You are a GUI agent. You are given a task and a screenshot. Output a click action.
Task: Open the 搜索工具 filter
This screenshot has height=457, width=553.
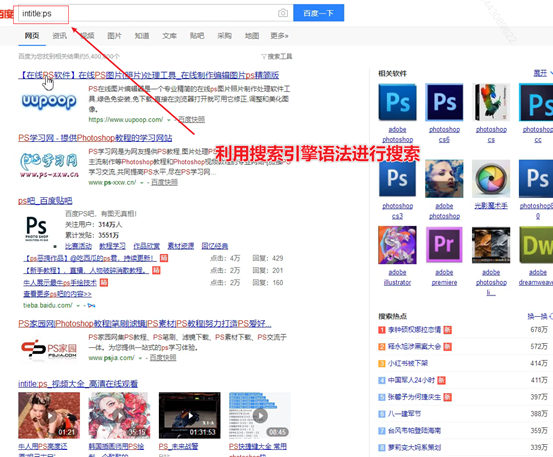[x=277, y=56]
